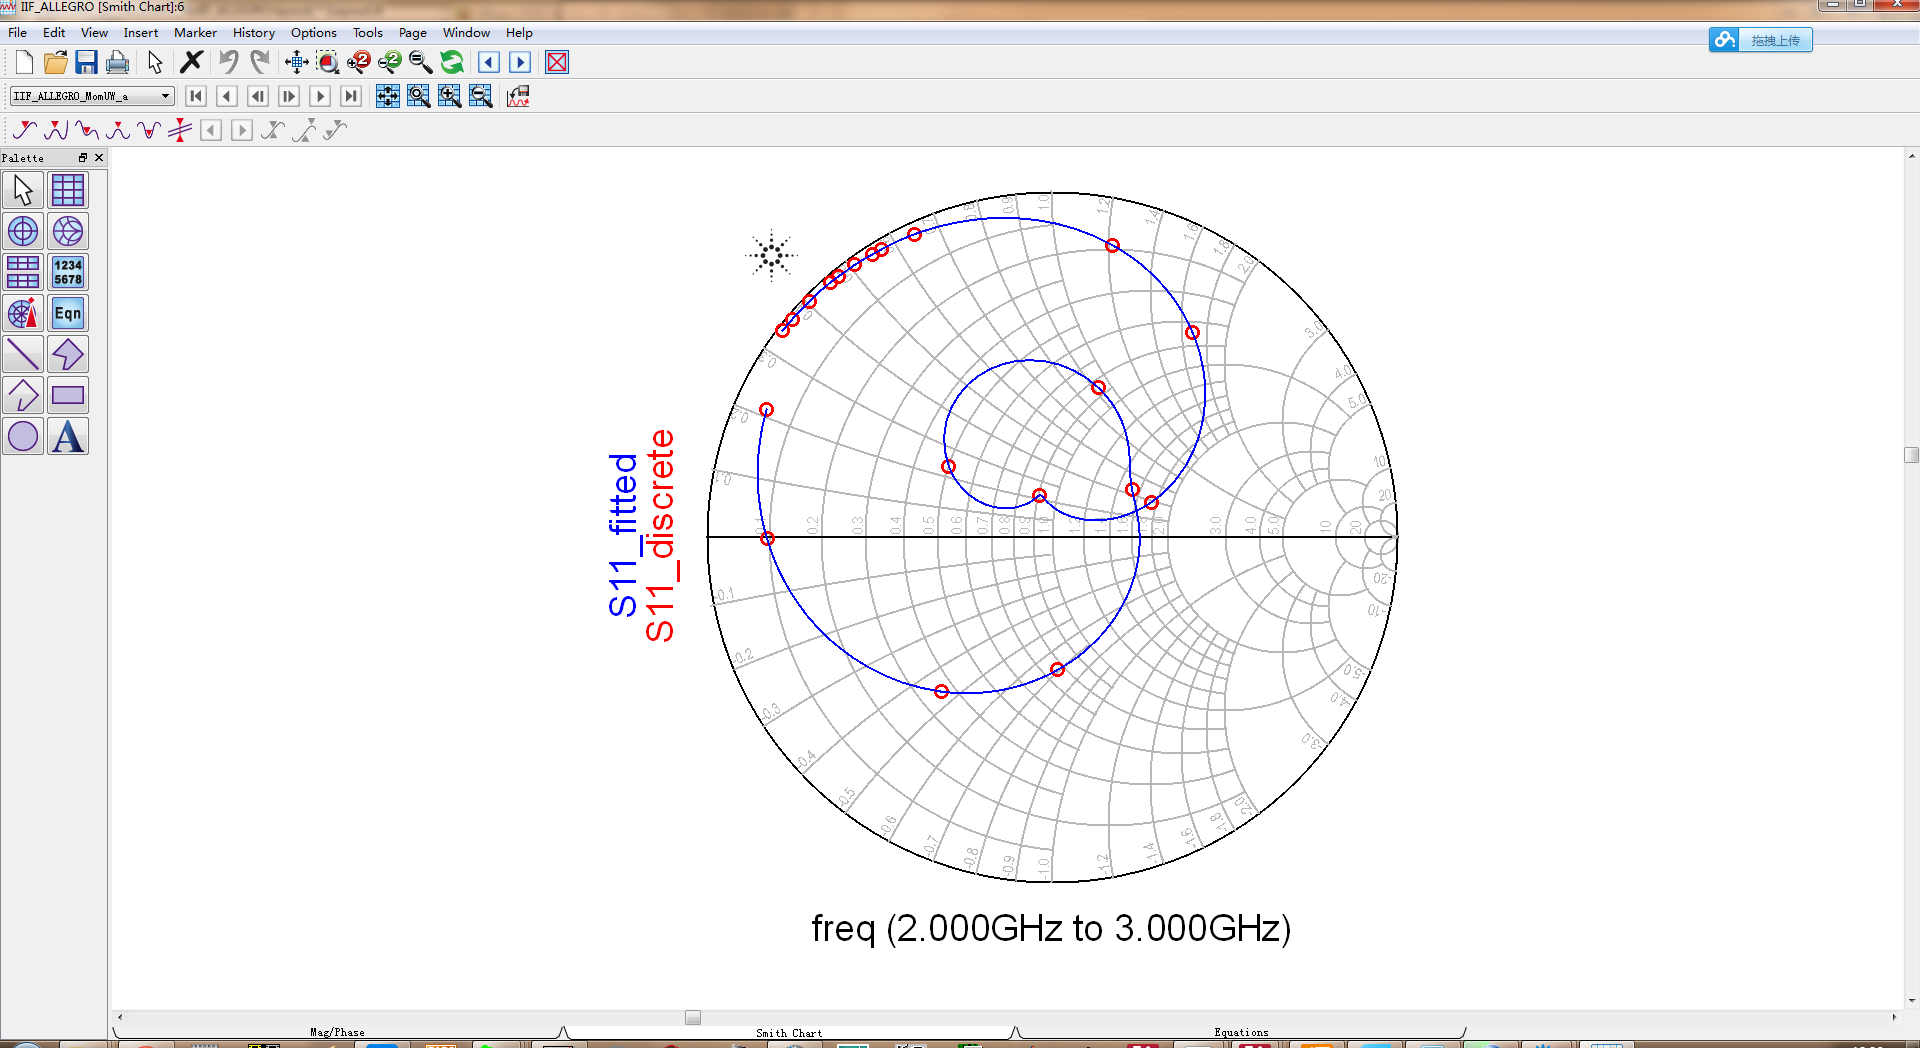The width and height of the screenshot is (1920, 1048).
Task: Open the IIF_ALLEGRO_MomUW_a dataset dropdown
Action: point(92,96)
